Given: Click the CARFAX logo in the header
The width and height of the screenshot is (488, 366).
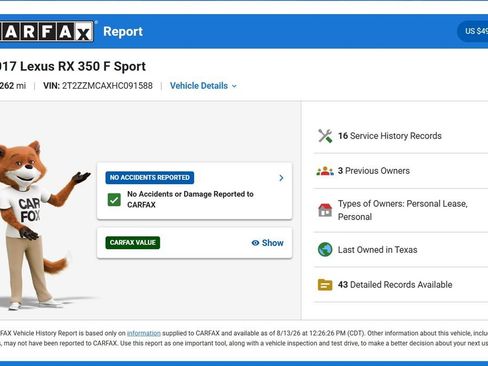Looking at the screenshot, I should pos(47,32).
